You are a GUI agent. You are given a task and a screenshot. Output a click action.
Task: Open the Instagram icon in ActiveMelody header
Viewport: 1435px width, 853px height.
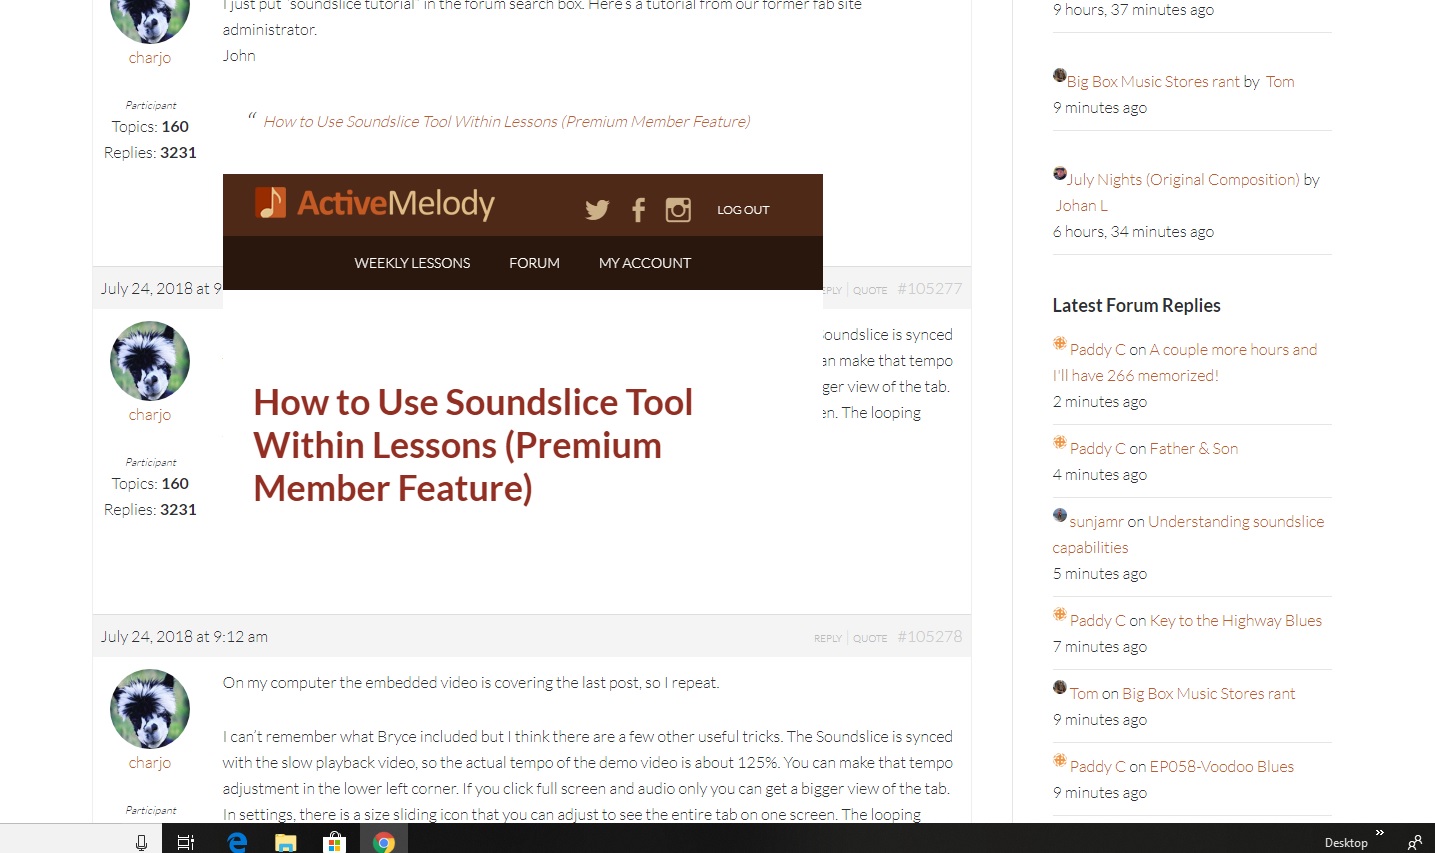coord(678,210)
